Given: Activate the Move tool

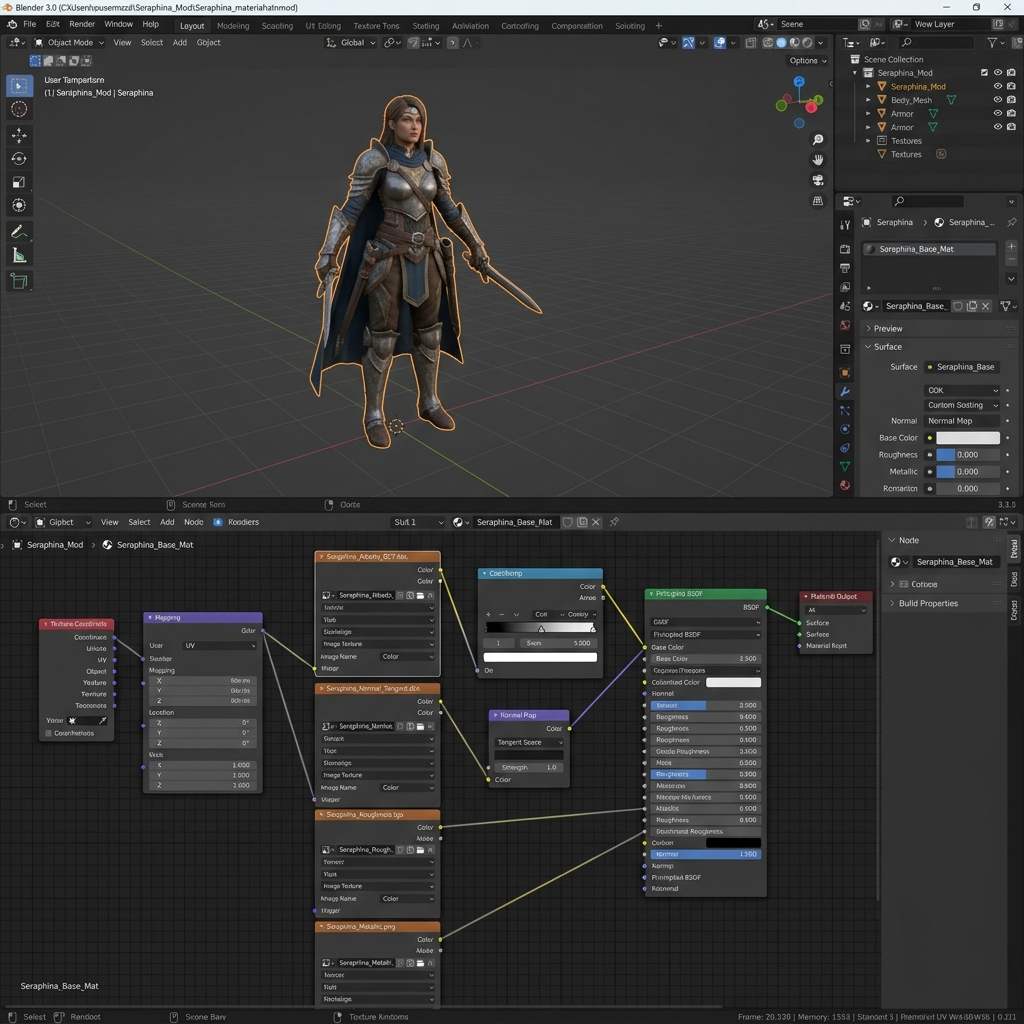Looking at the screenshot, I should point(19,135).
